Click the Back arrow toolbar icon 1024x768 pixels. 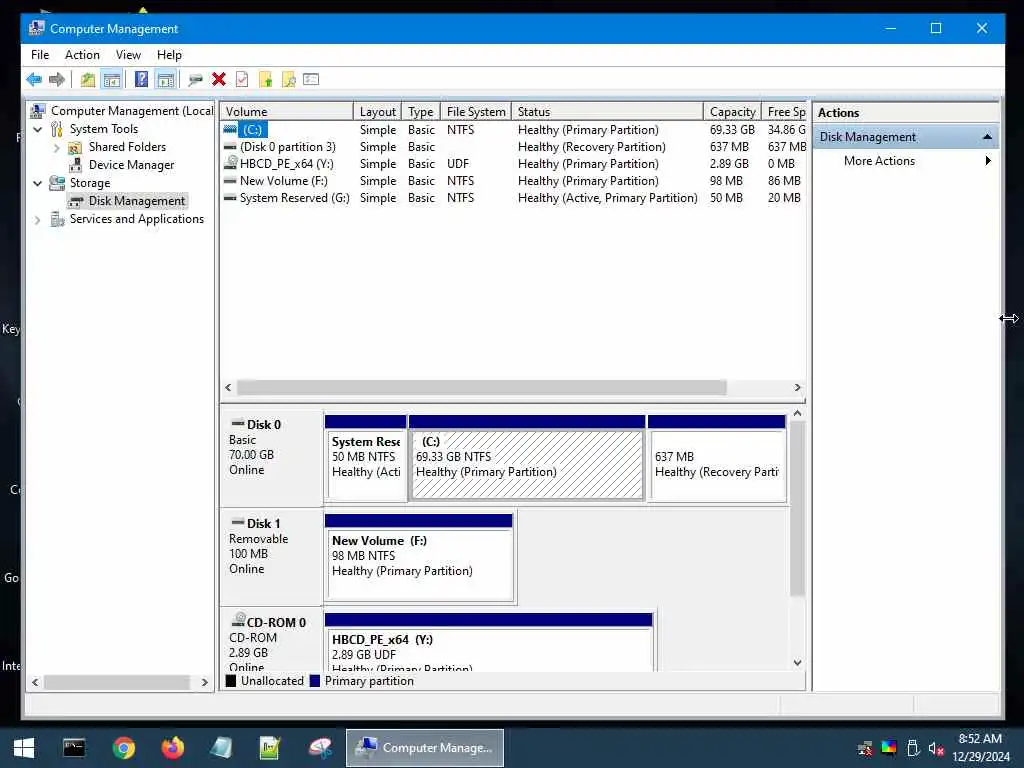click(34, 80)
